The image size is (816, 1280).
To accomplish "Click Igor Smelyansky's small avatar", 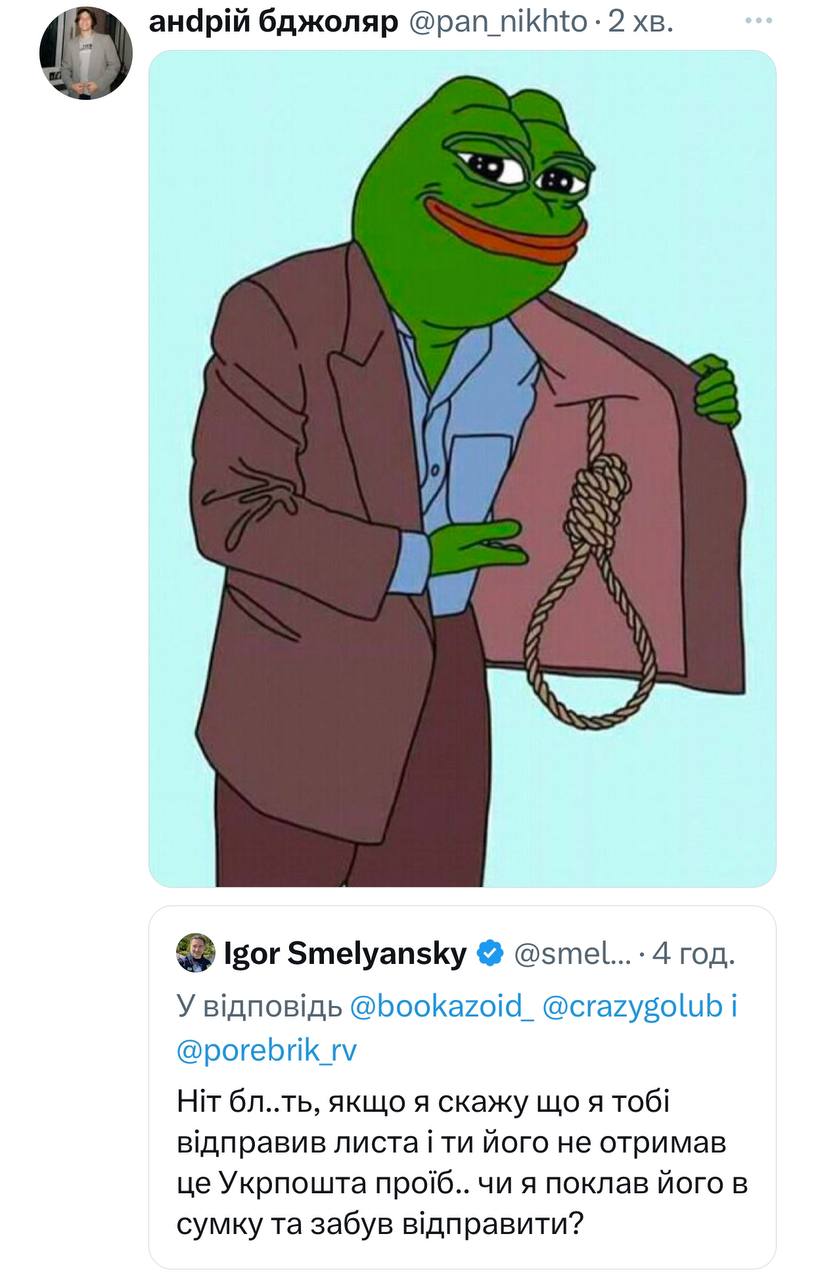I will pyautogui.click(x=195, y=954).
